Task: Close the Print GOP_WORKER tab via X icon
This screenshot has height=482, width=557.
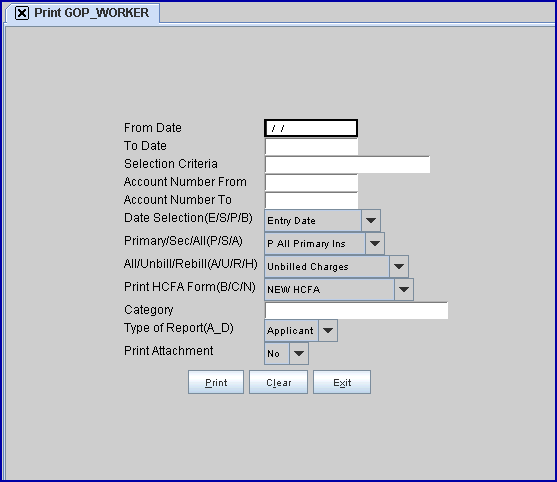Action: [x=22, y=13]
